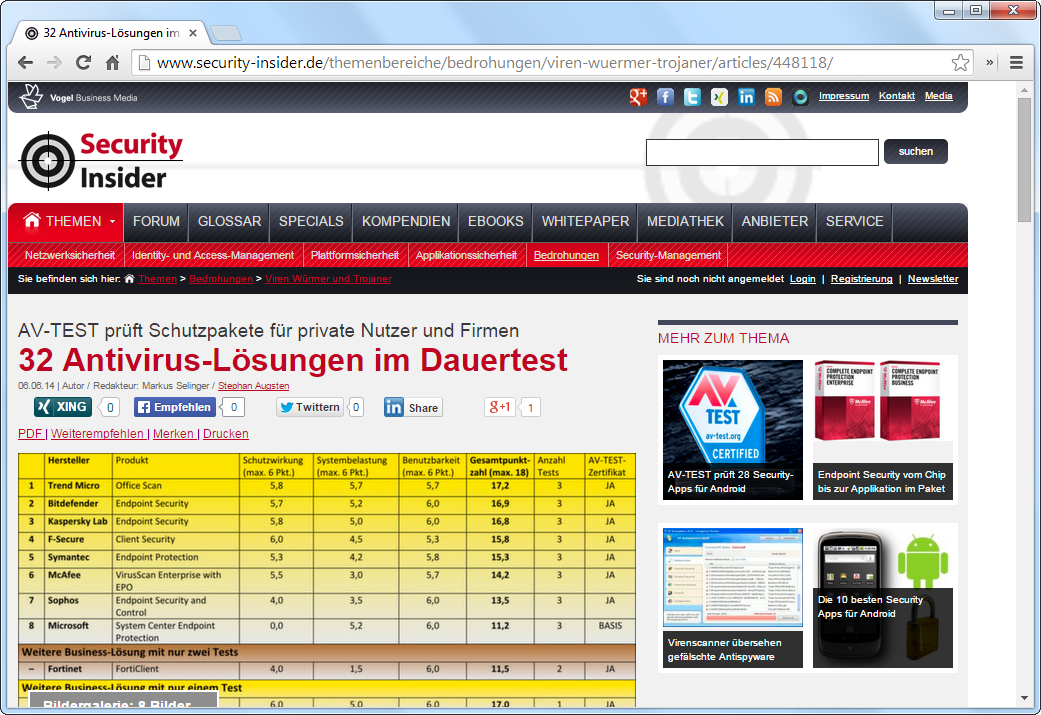Expand the THEMEN dropdown arrow
The width and height of the screenshot is (1041, 715).
[x=113, y=222]
